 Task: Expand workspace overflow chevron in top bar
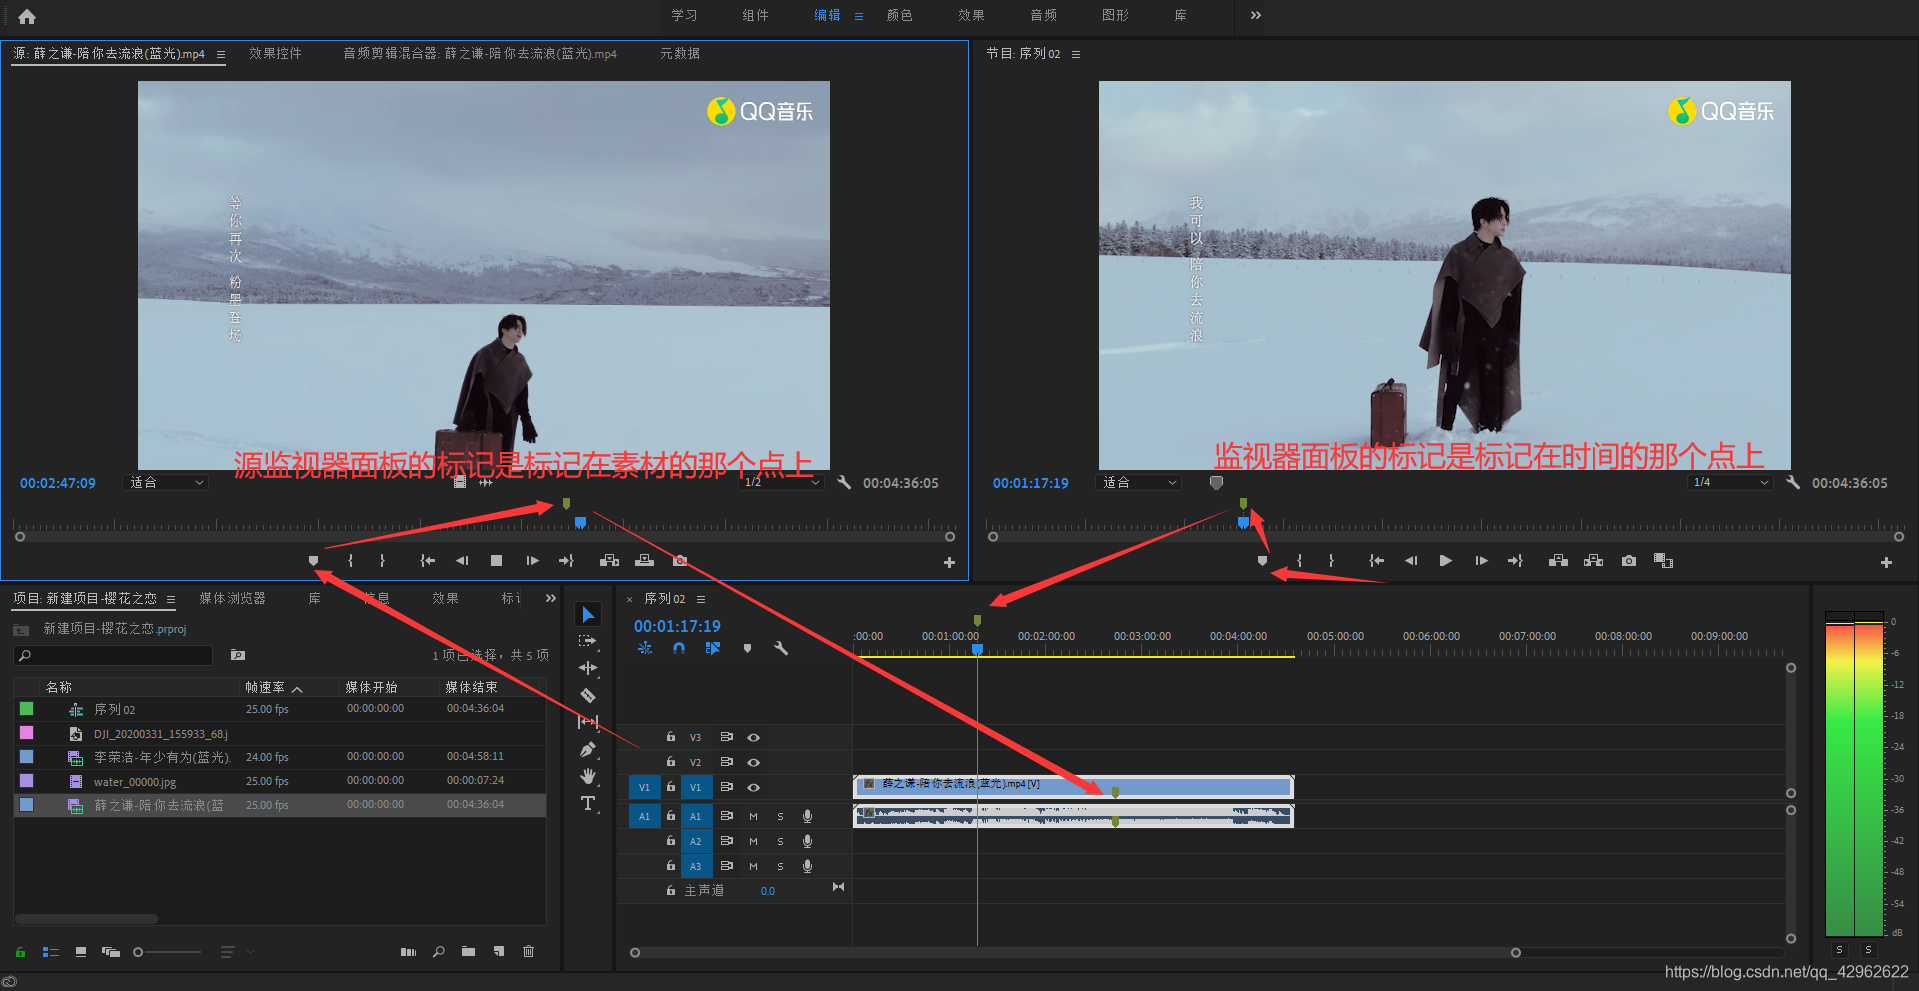[1256, 15]
